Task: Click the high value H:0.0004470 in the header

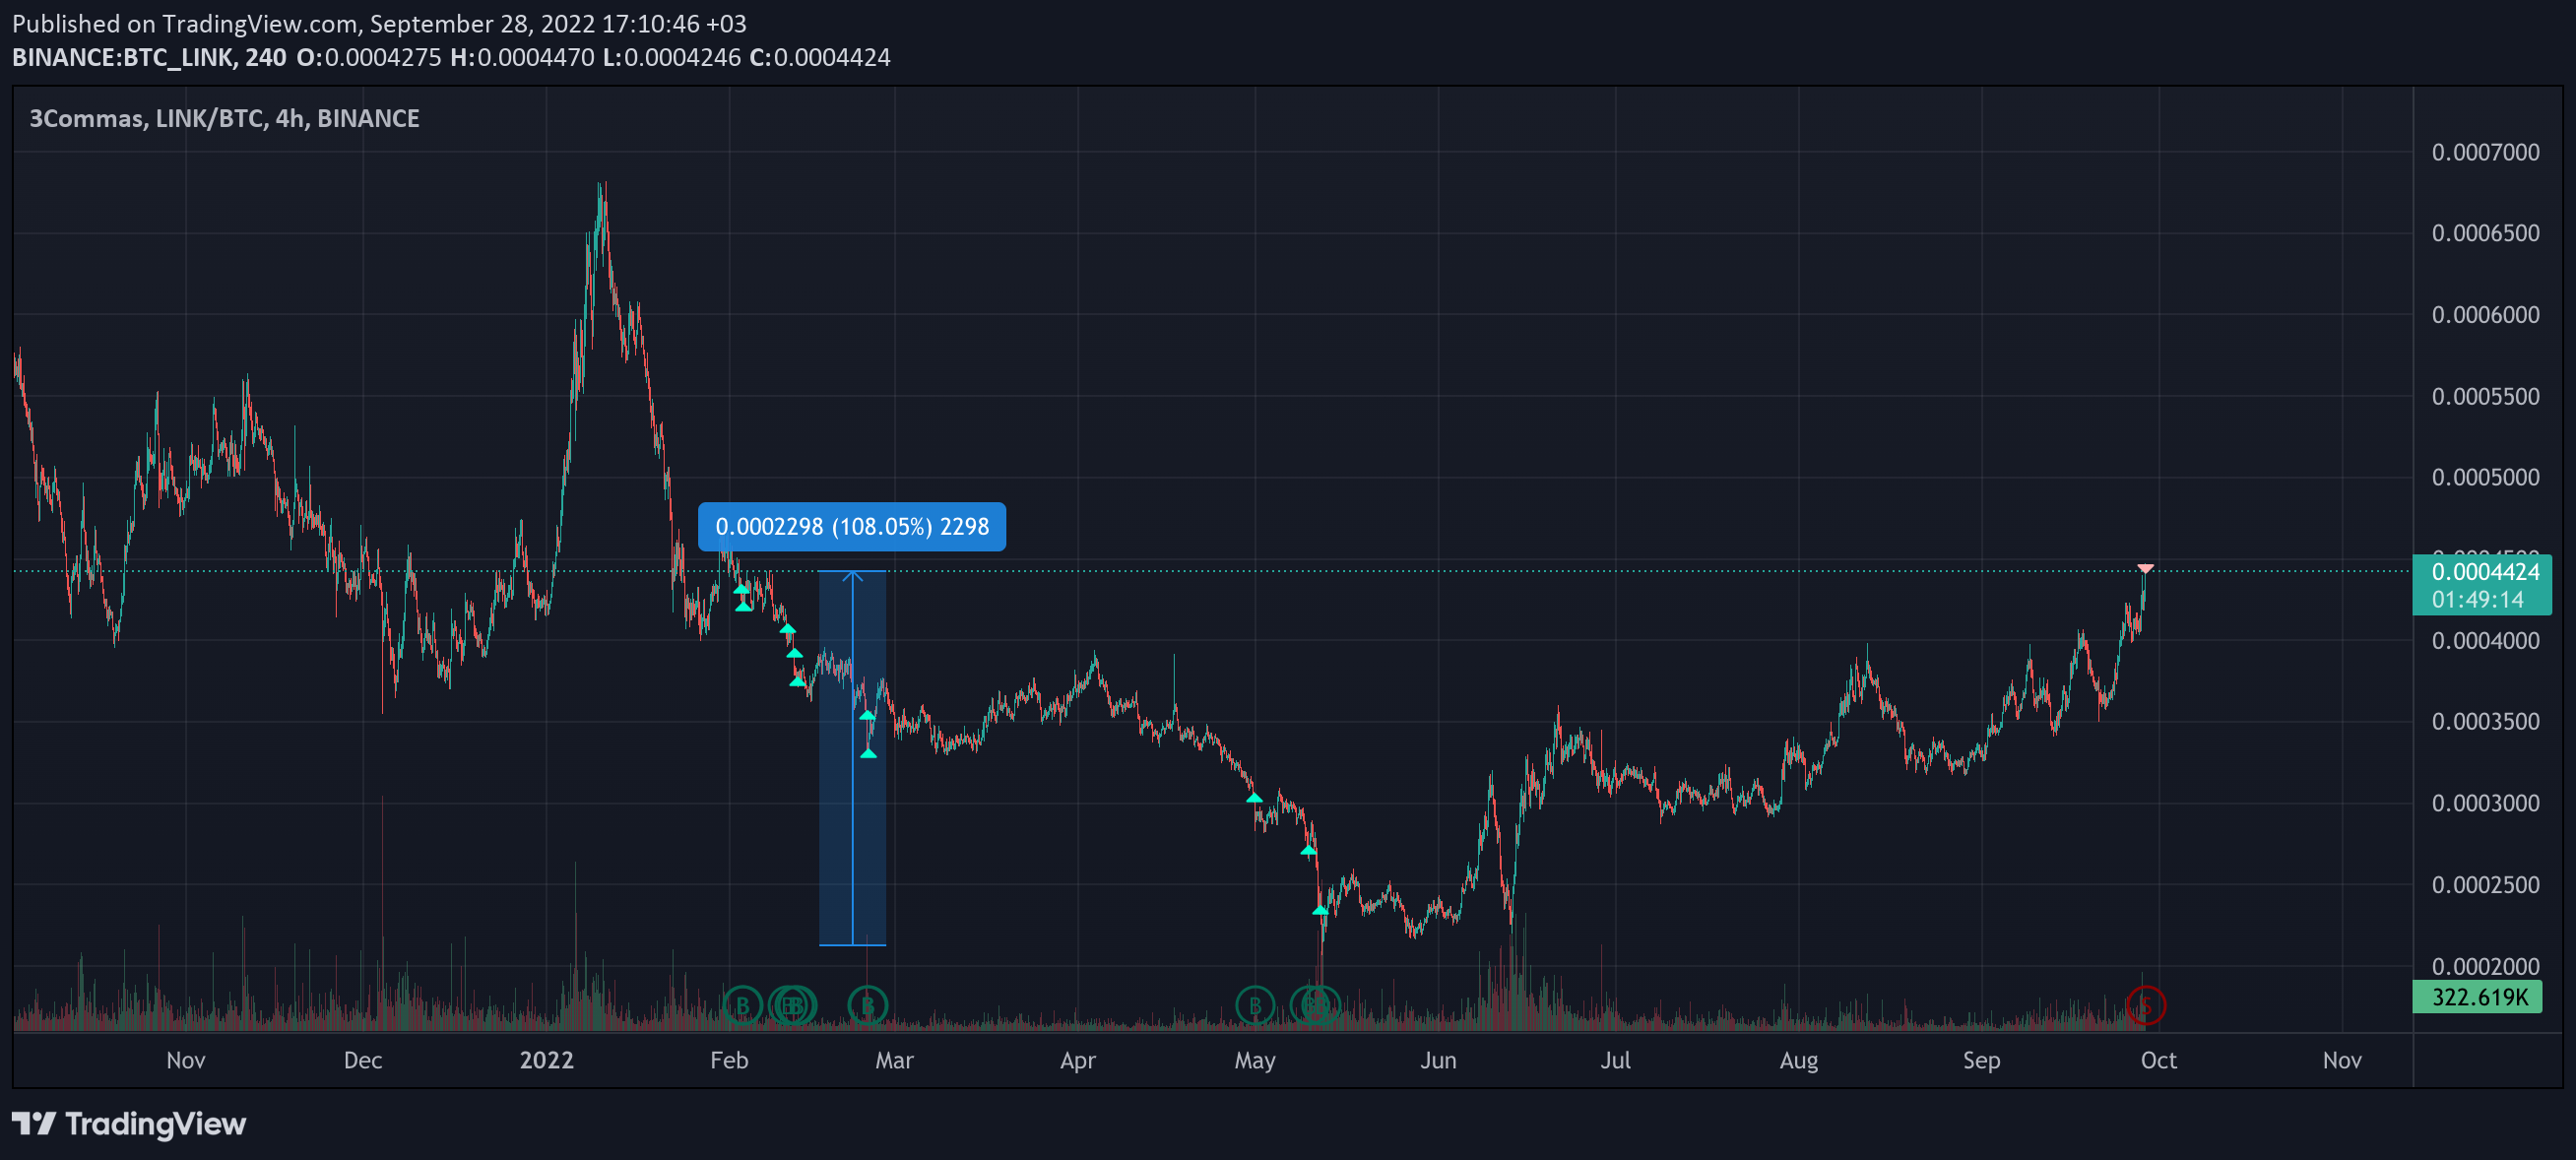Action: (521, 58)
